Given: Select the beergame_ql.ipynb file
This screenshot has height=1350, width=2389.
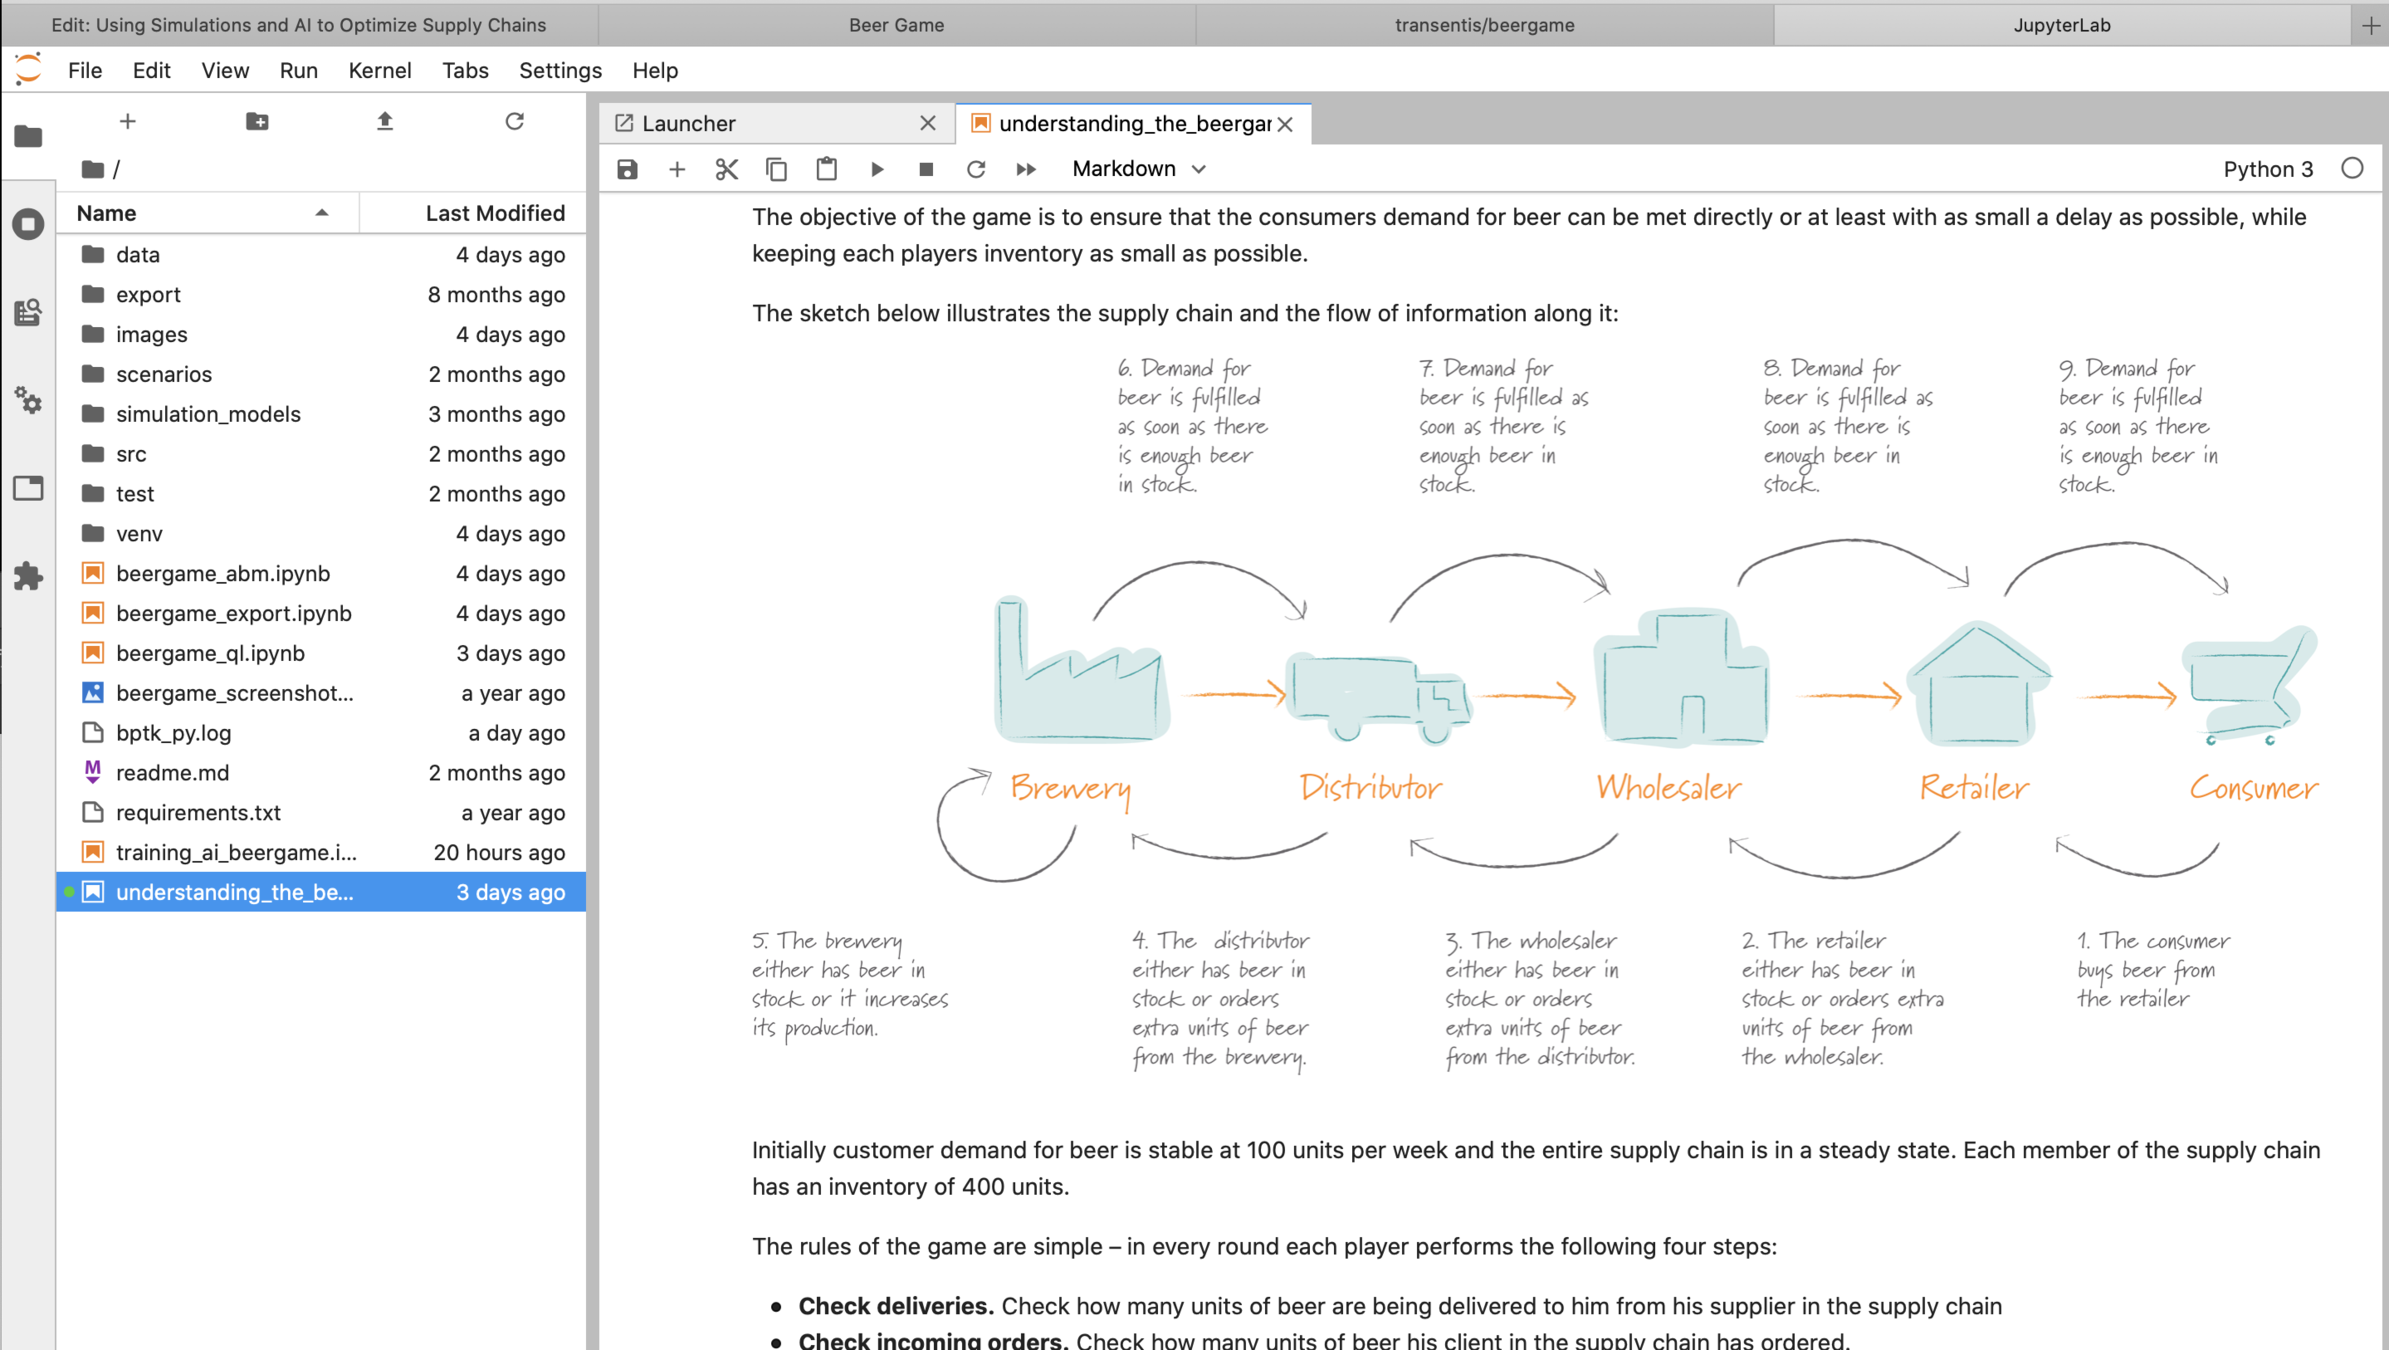Looking at the screenshot, I should coord(210,653).
